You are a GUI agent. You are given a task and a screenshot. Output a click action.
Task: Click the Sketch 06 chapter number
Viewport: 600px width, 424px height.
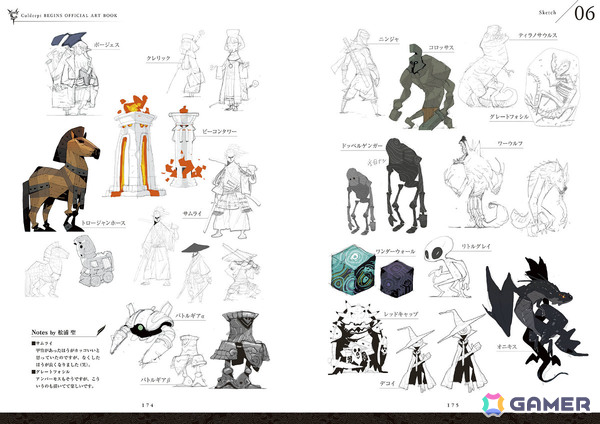(584, 14)
